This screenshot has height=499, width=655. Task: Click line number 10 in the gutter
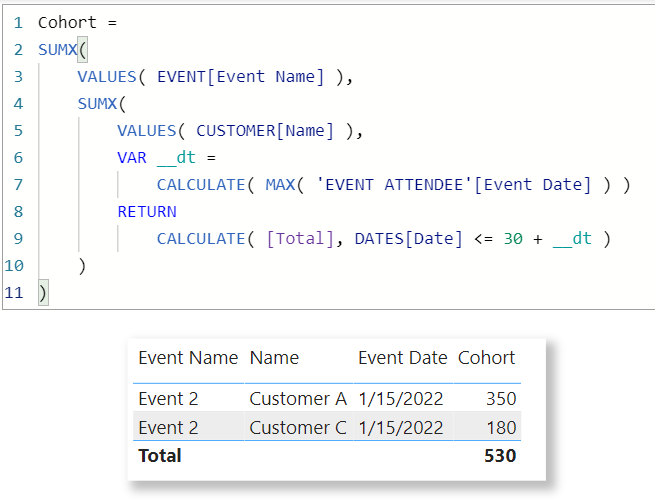pos(14,266)
